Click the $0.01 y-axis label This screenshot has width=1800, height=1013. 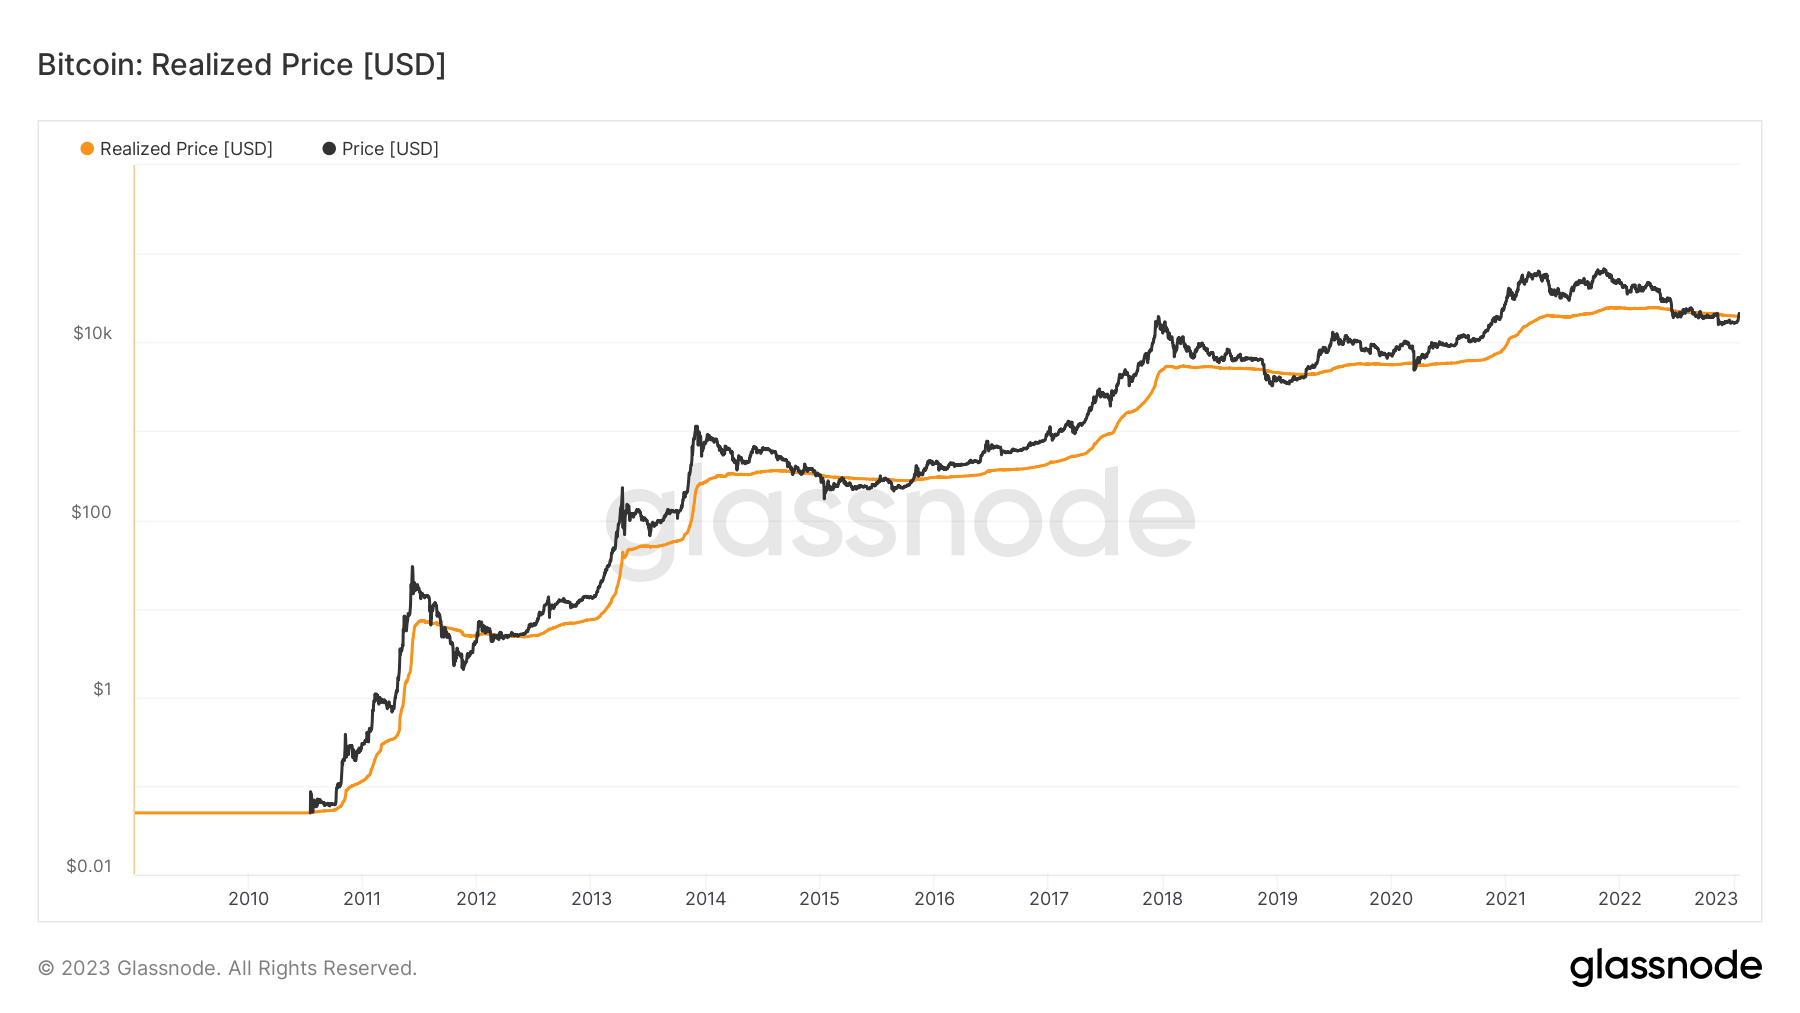pyautogui.click(x=89, y=866)
